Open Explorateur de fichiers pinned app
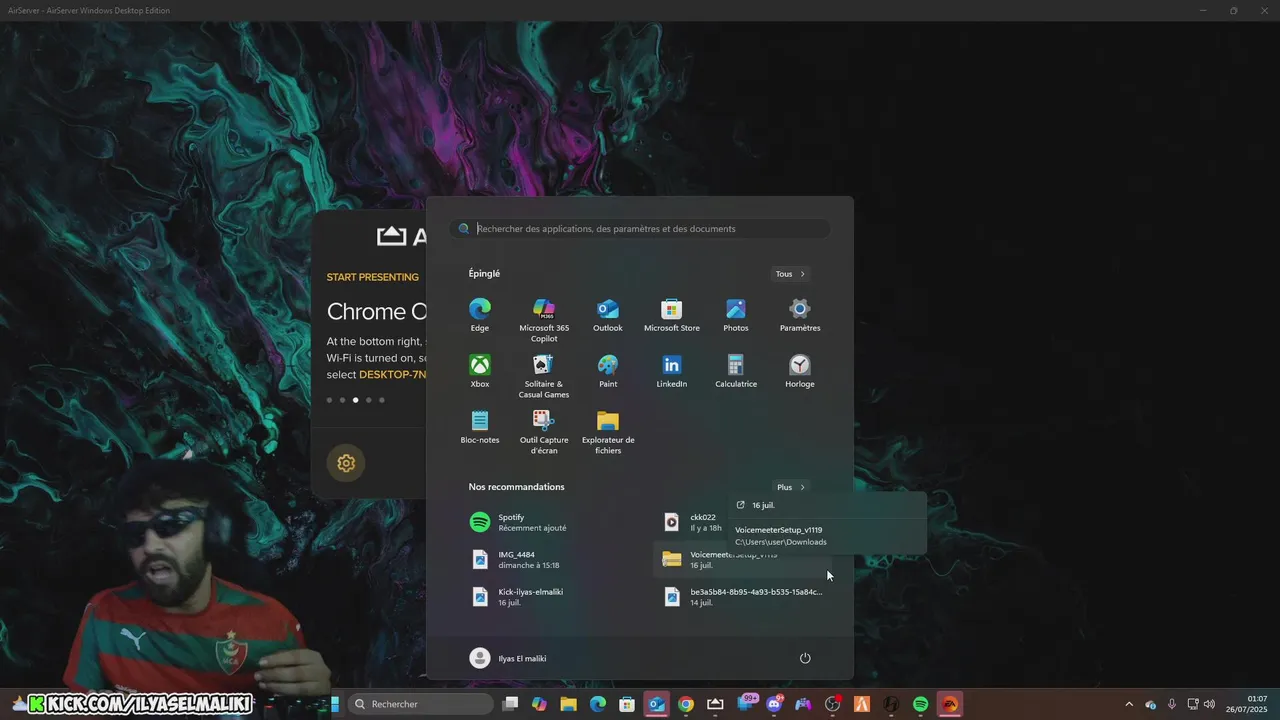This screenshot has width=1280, height=720. tap(608, 432)
